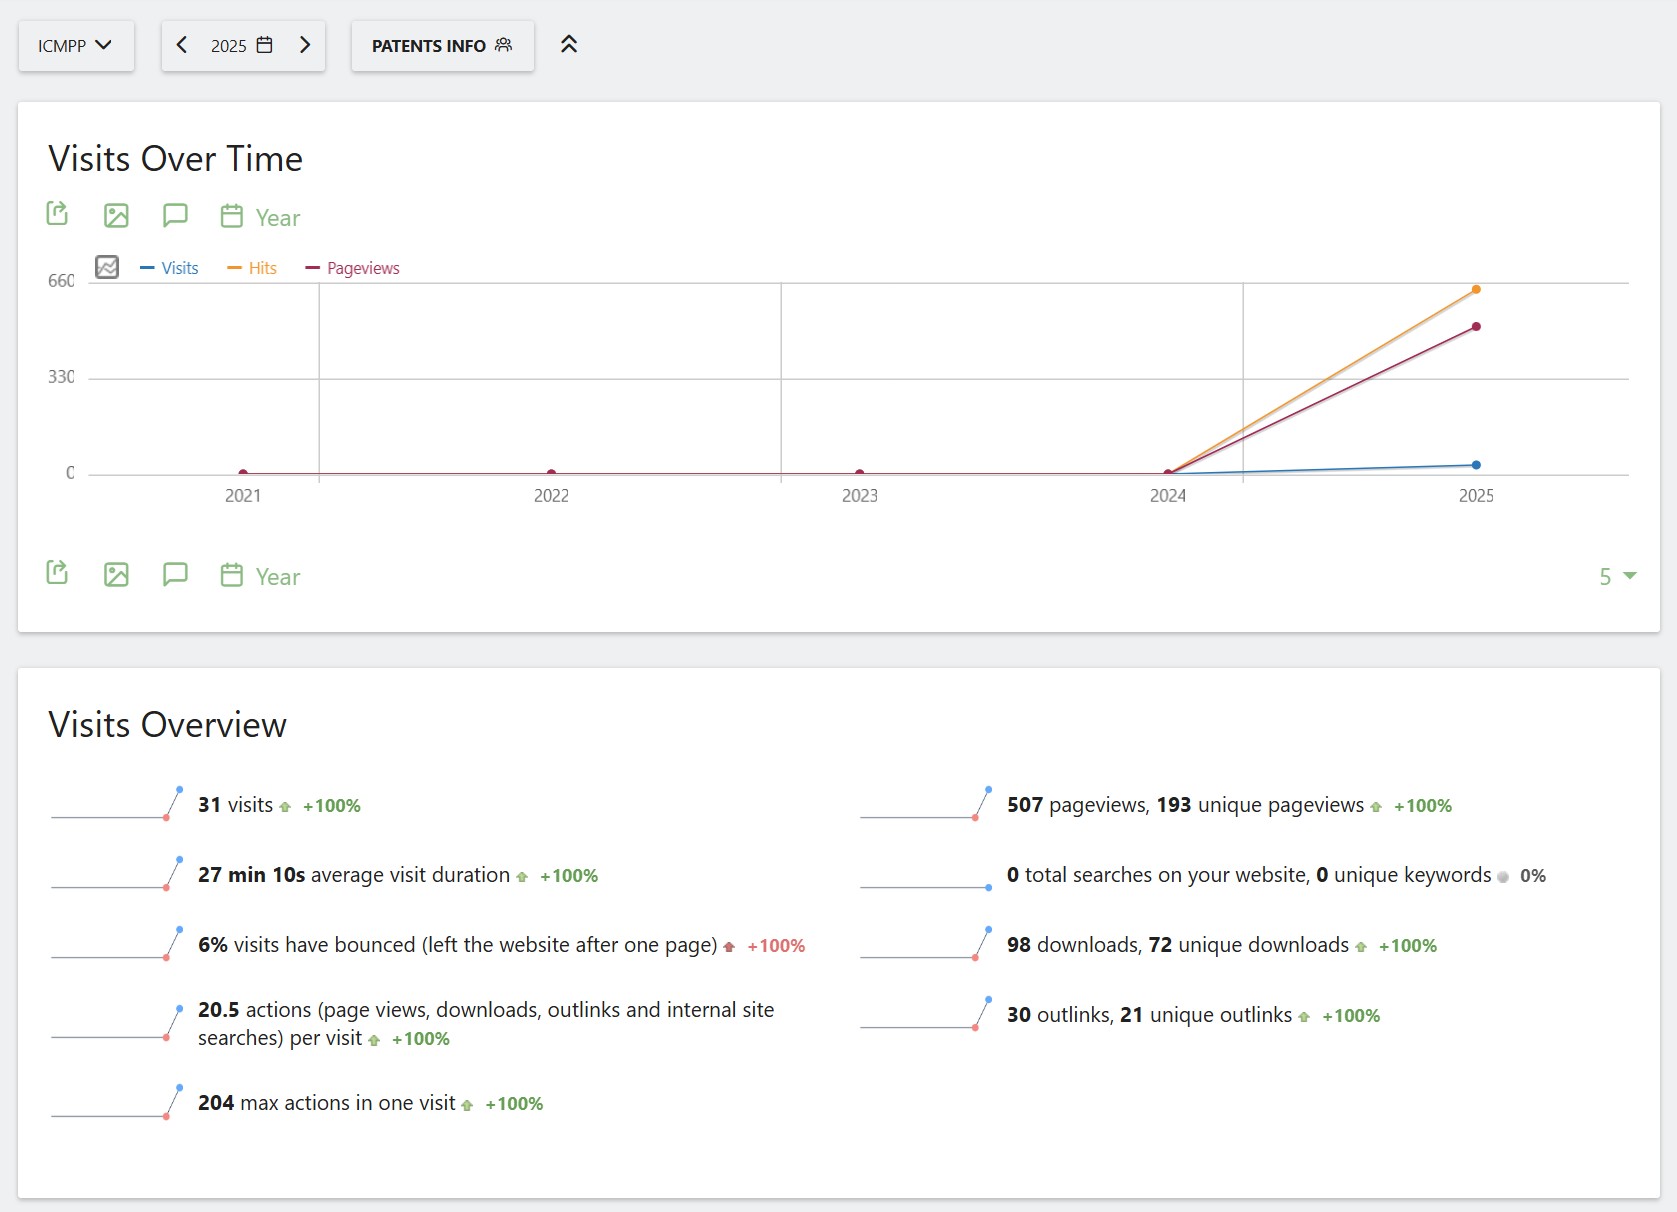Open annotations icon below the chart
The height and width of the screenshot is (1212, 1677).
coord(175,574)
